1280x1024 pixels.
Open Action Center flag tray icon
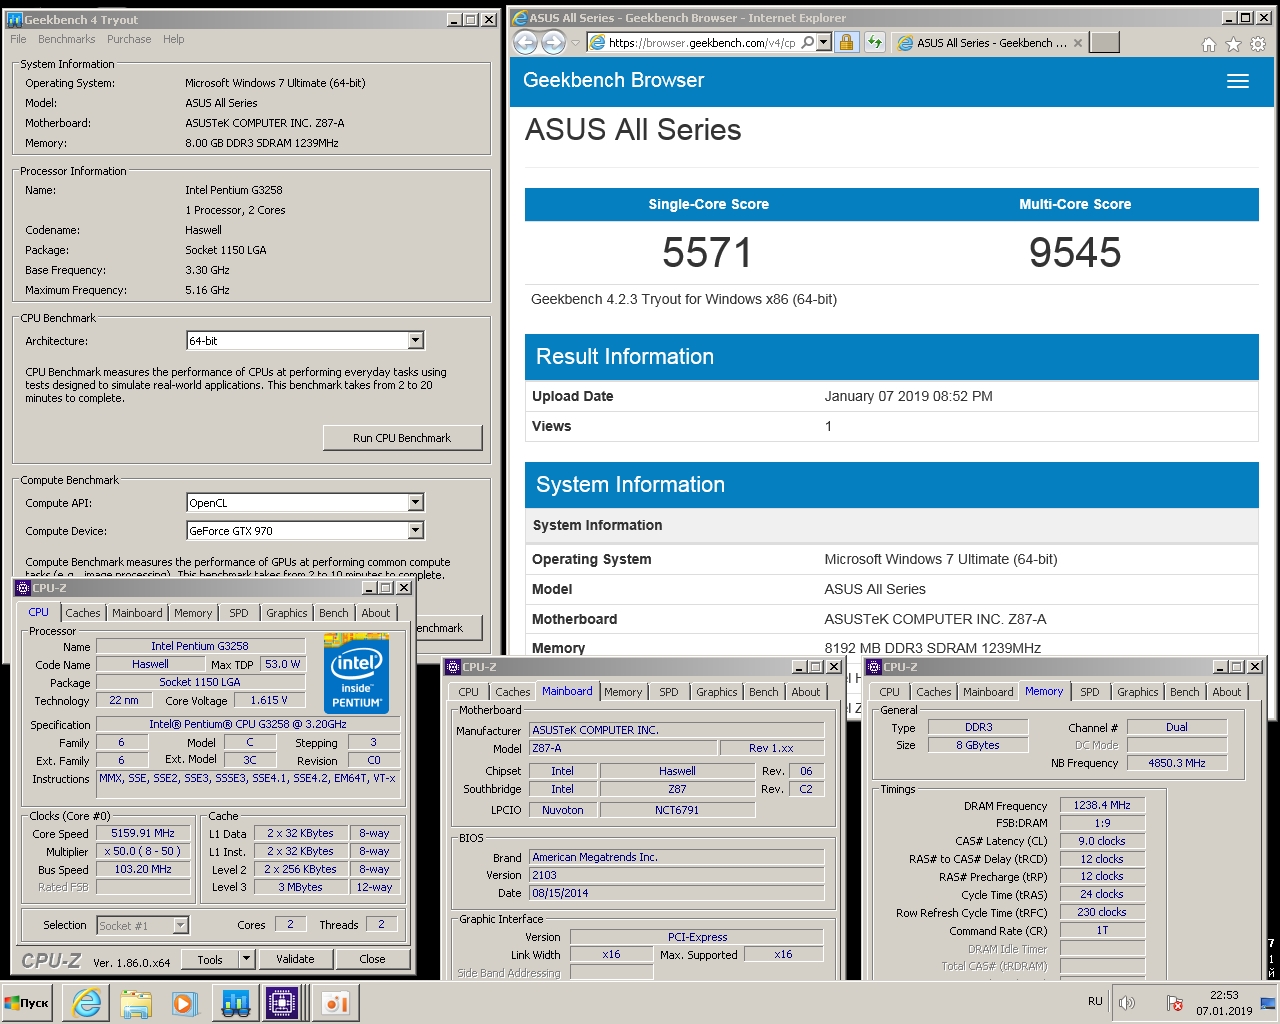pyautogui.click(x=1174, y=1003)
